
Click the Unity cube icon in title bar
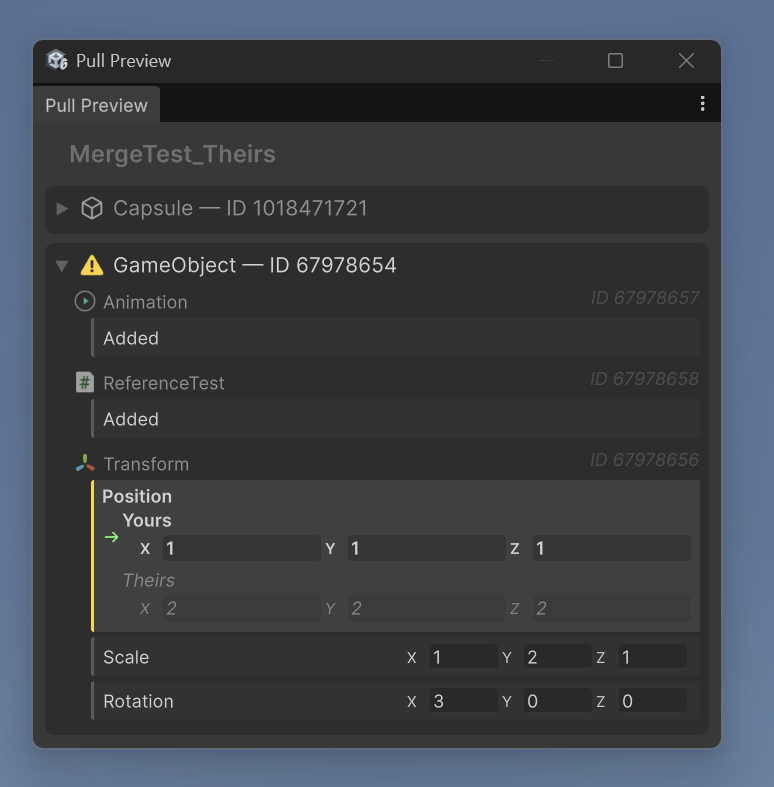click(57, 60)
